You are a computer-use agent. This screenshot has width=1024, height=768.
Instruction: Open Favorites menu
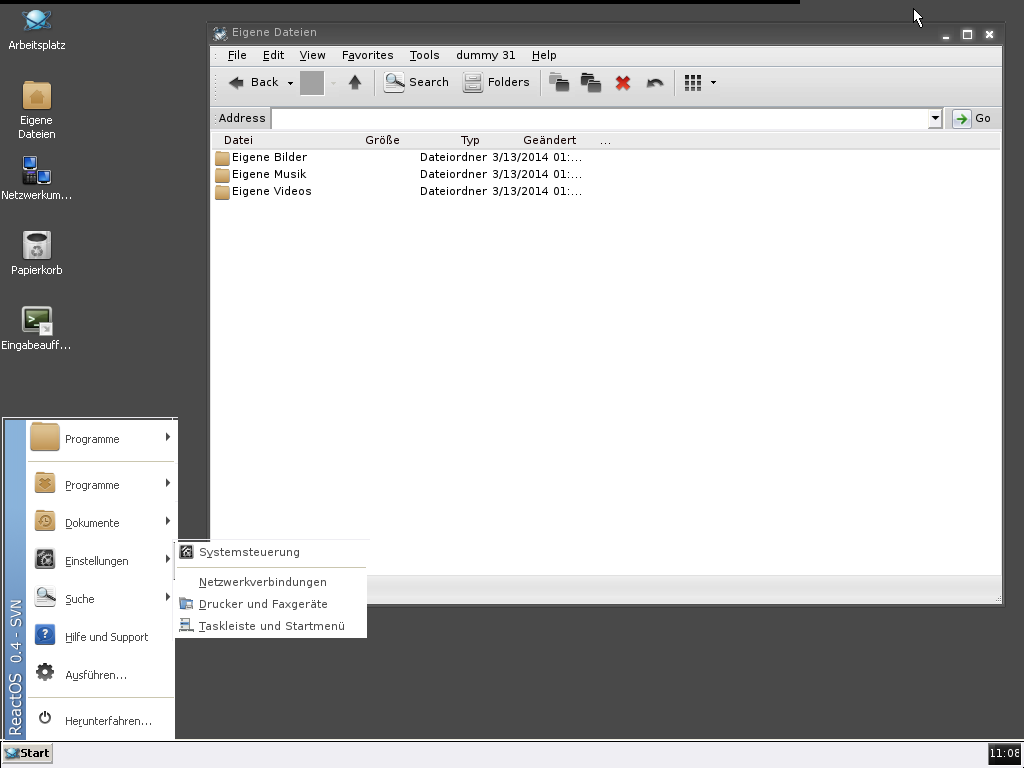coord(368,56)
